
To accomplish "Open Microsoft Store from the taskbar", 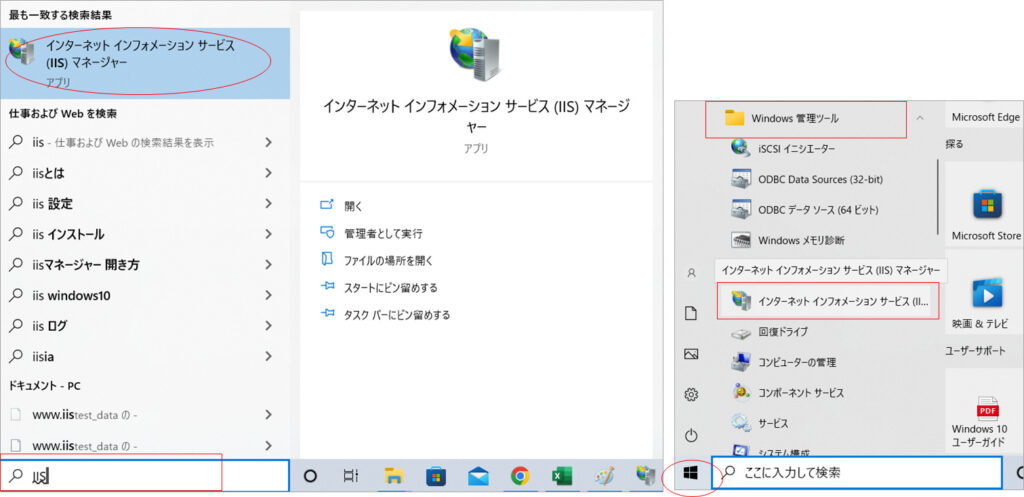I will tap(436, 476).
